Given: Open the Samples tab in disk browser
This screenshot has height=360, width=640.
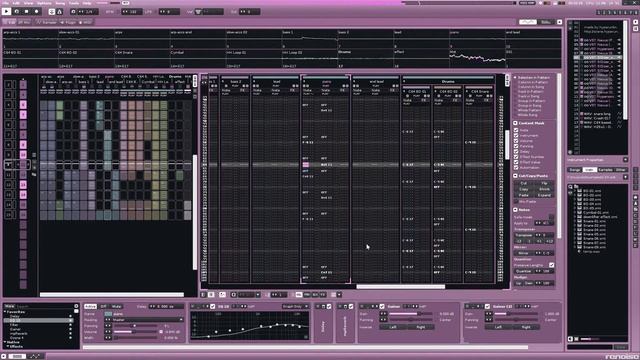Looking at the screenshot, I should click(x=605, y=169).
